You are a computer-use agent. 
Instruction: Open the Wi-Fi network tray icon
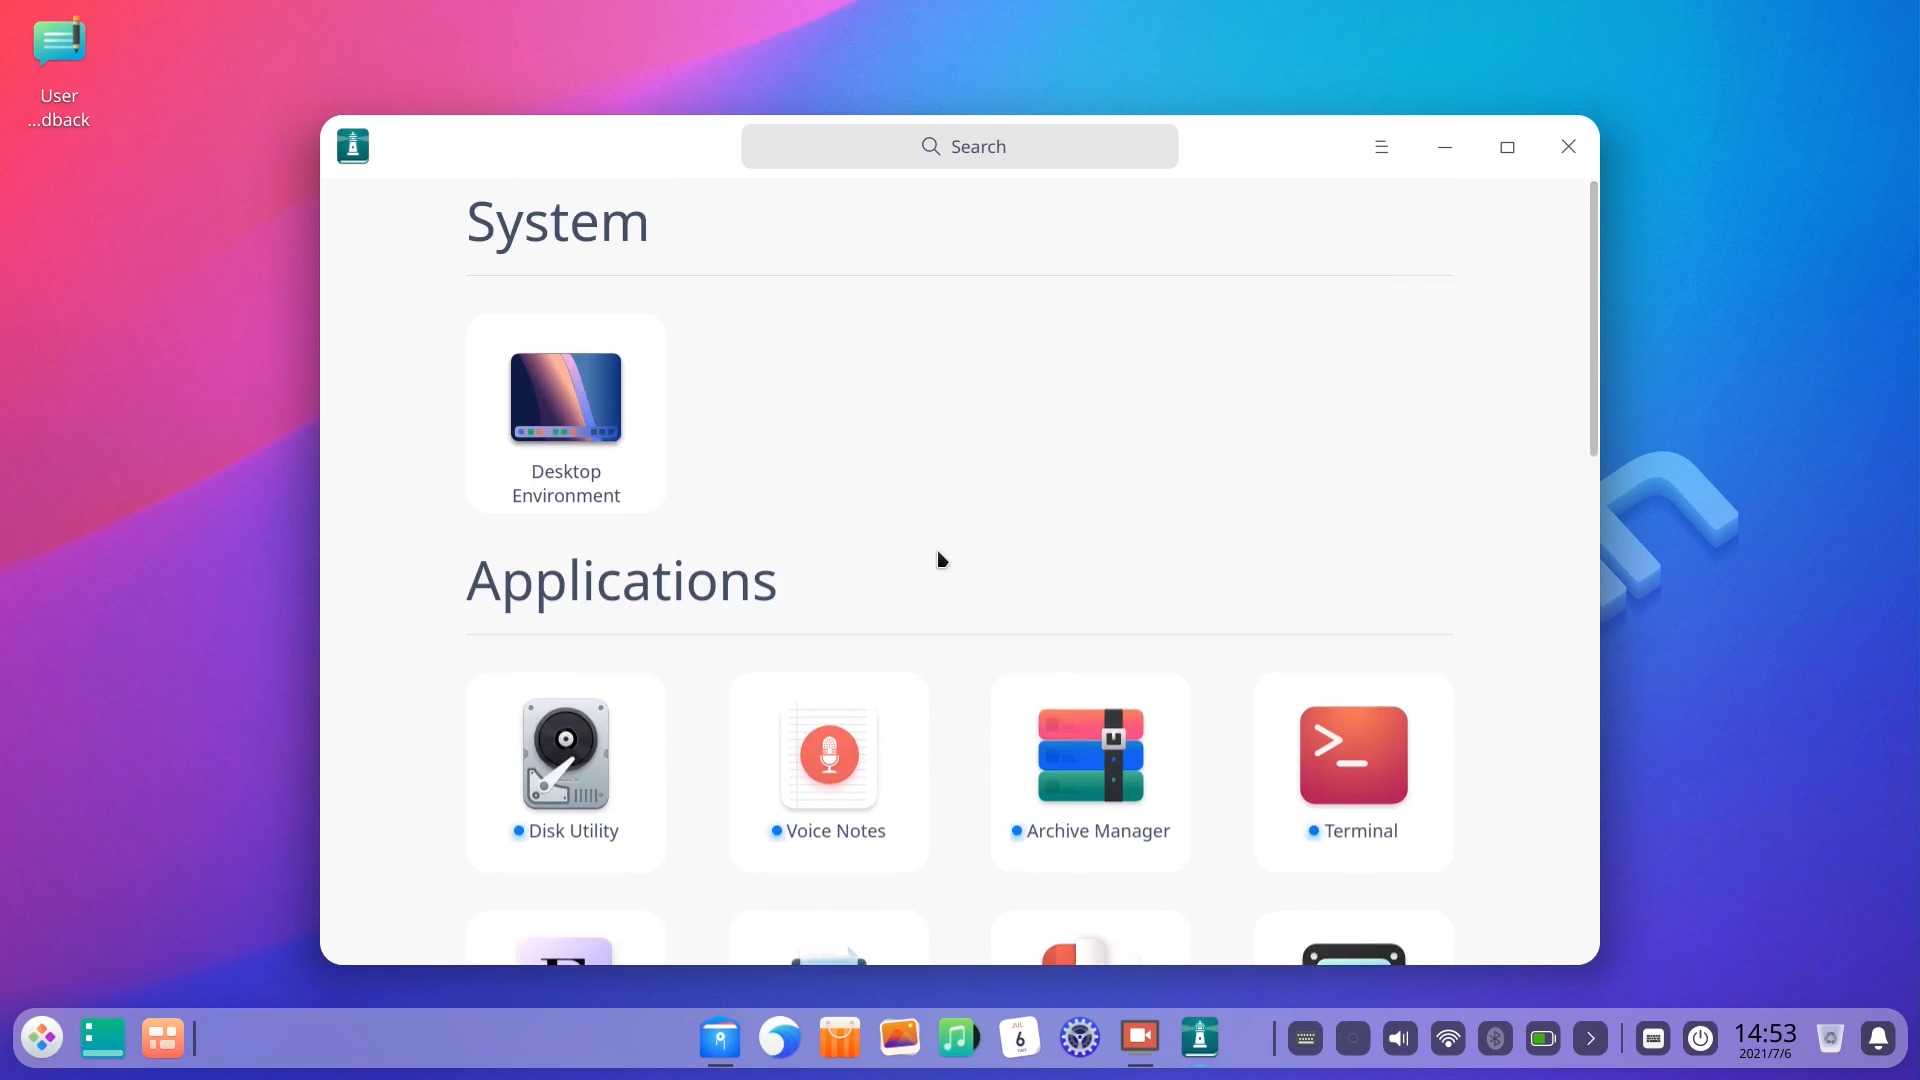pyautogui.click(x=1447, y=1039)
